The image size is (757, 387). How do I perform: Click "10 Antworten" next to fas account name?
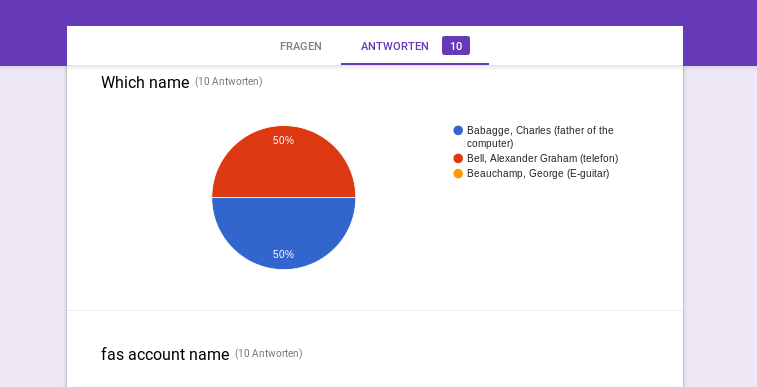coord(269,354)
